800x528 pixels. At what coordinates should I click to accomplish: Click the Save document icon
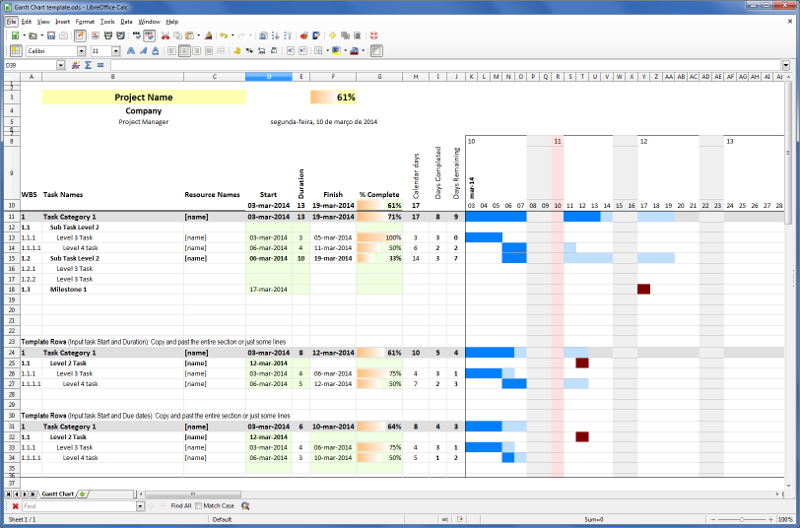click(49, 35)
